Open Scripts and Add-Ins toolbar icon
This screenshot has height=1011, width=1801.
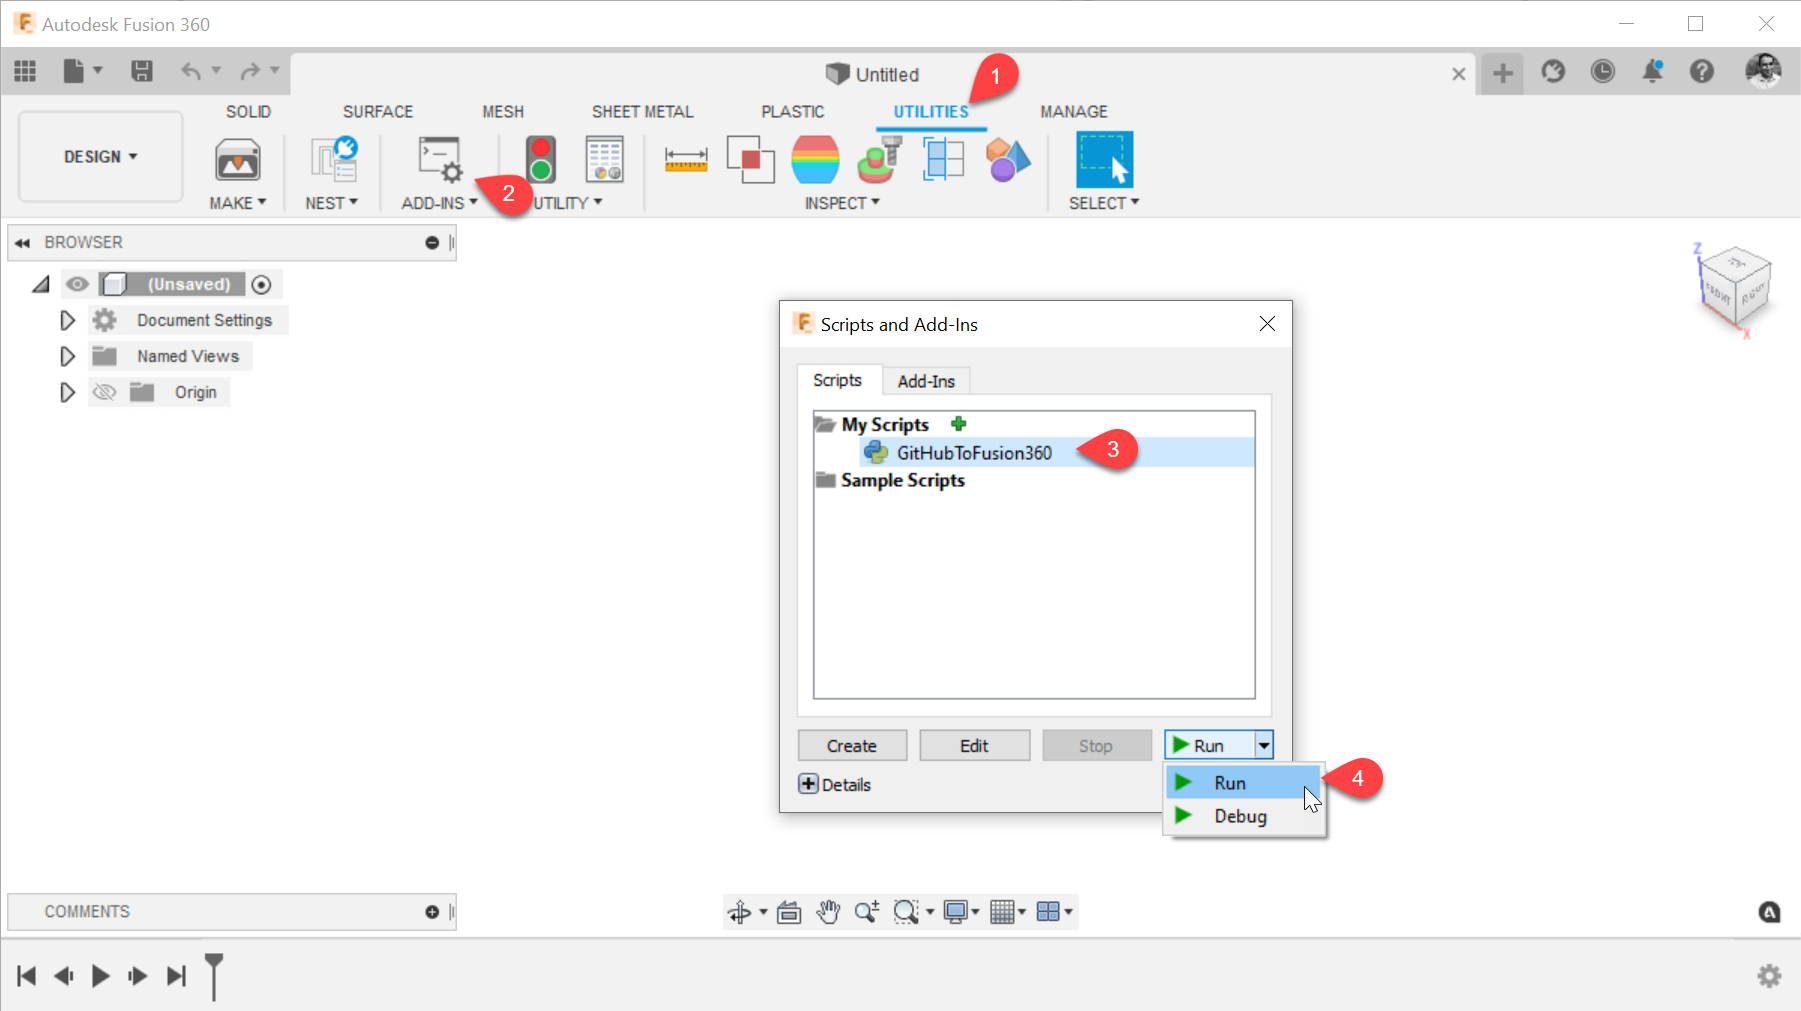pyautogui.click(x=440, y=160)
